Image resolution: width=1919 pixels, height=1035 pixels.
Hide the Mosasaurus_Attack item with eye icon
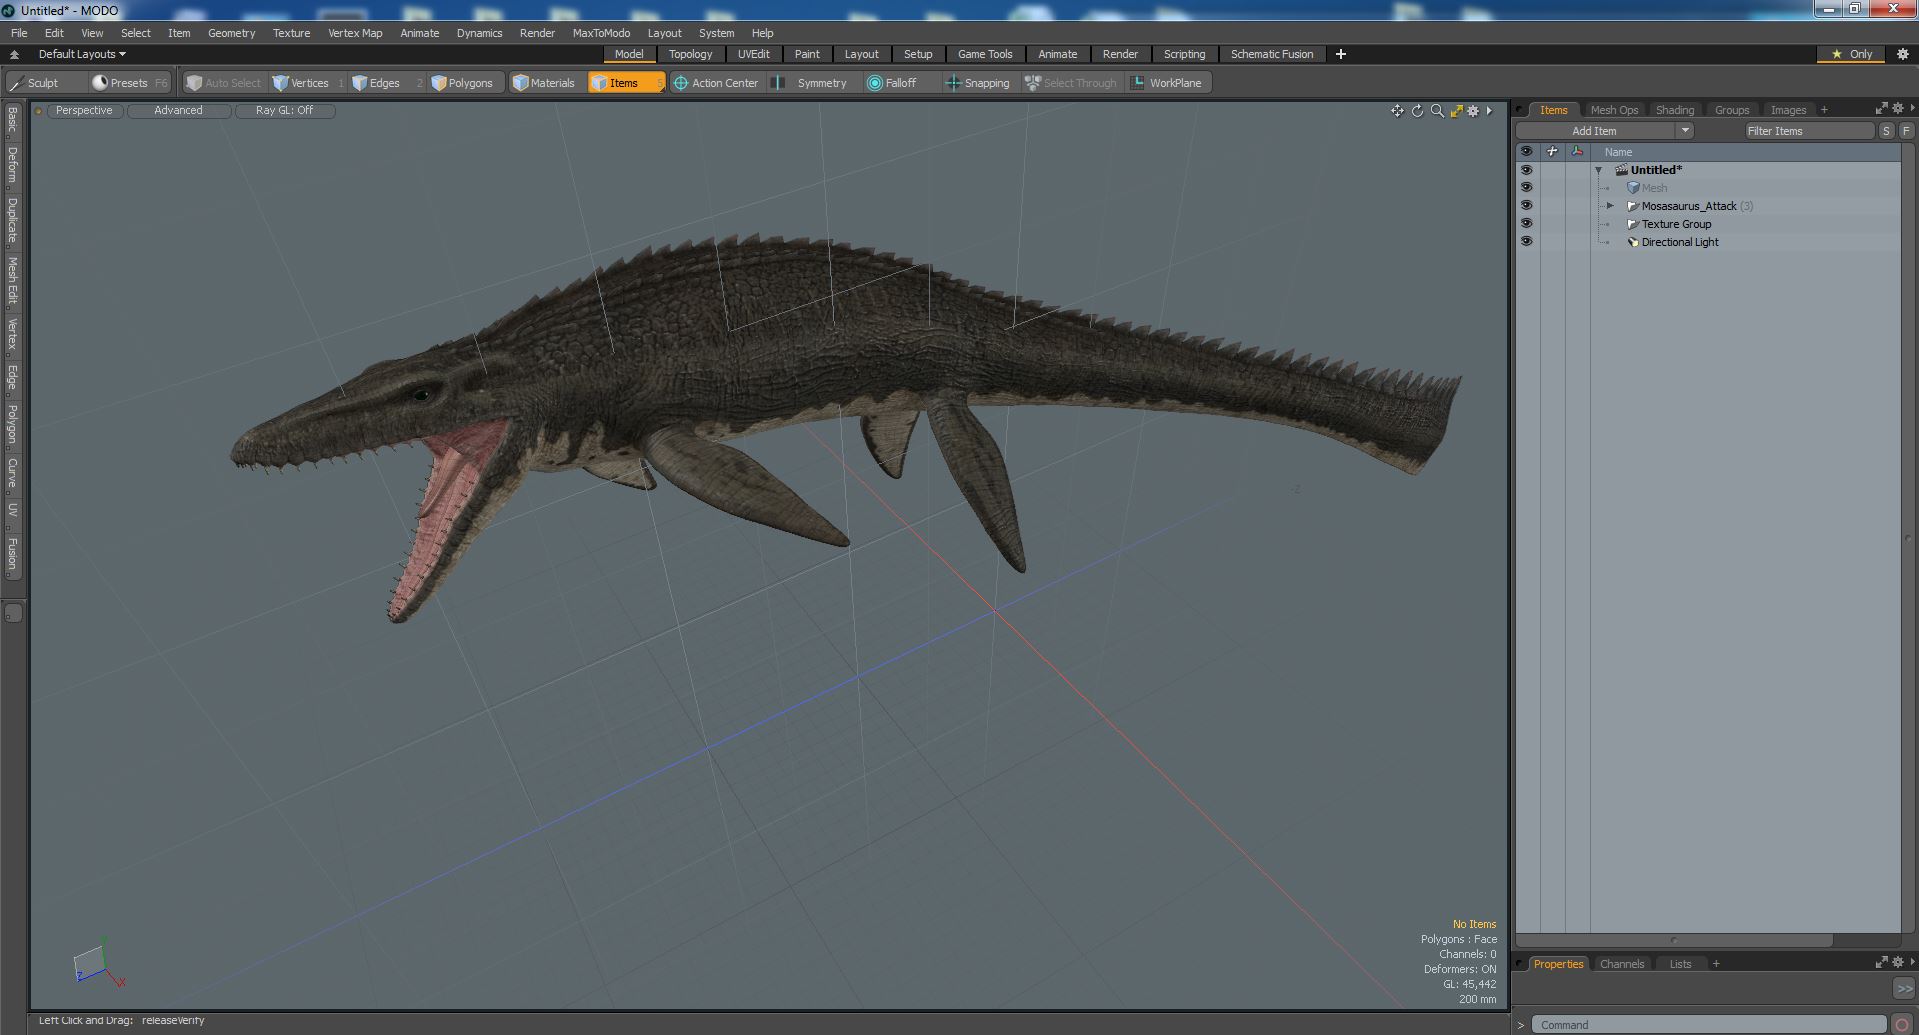tap(1526, 206)
